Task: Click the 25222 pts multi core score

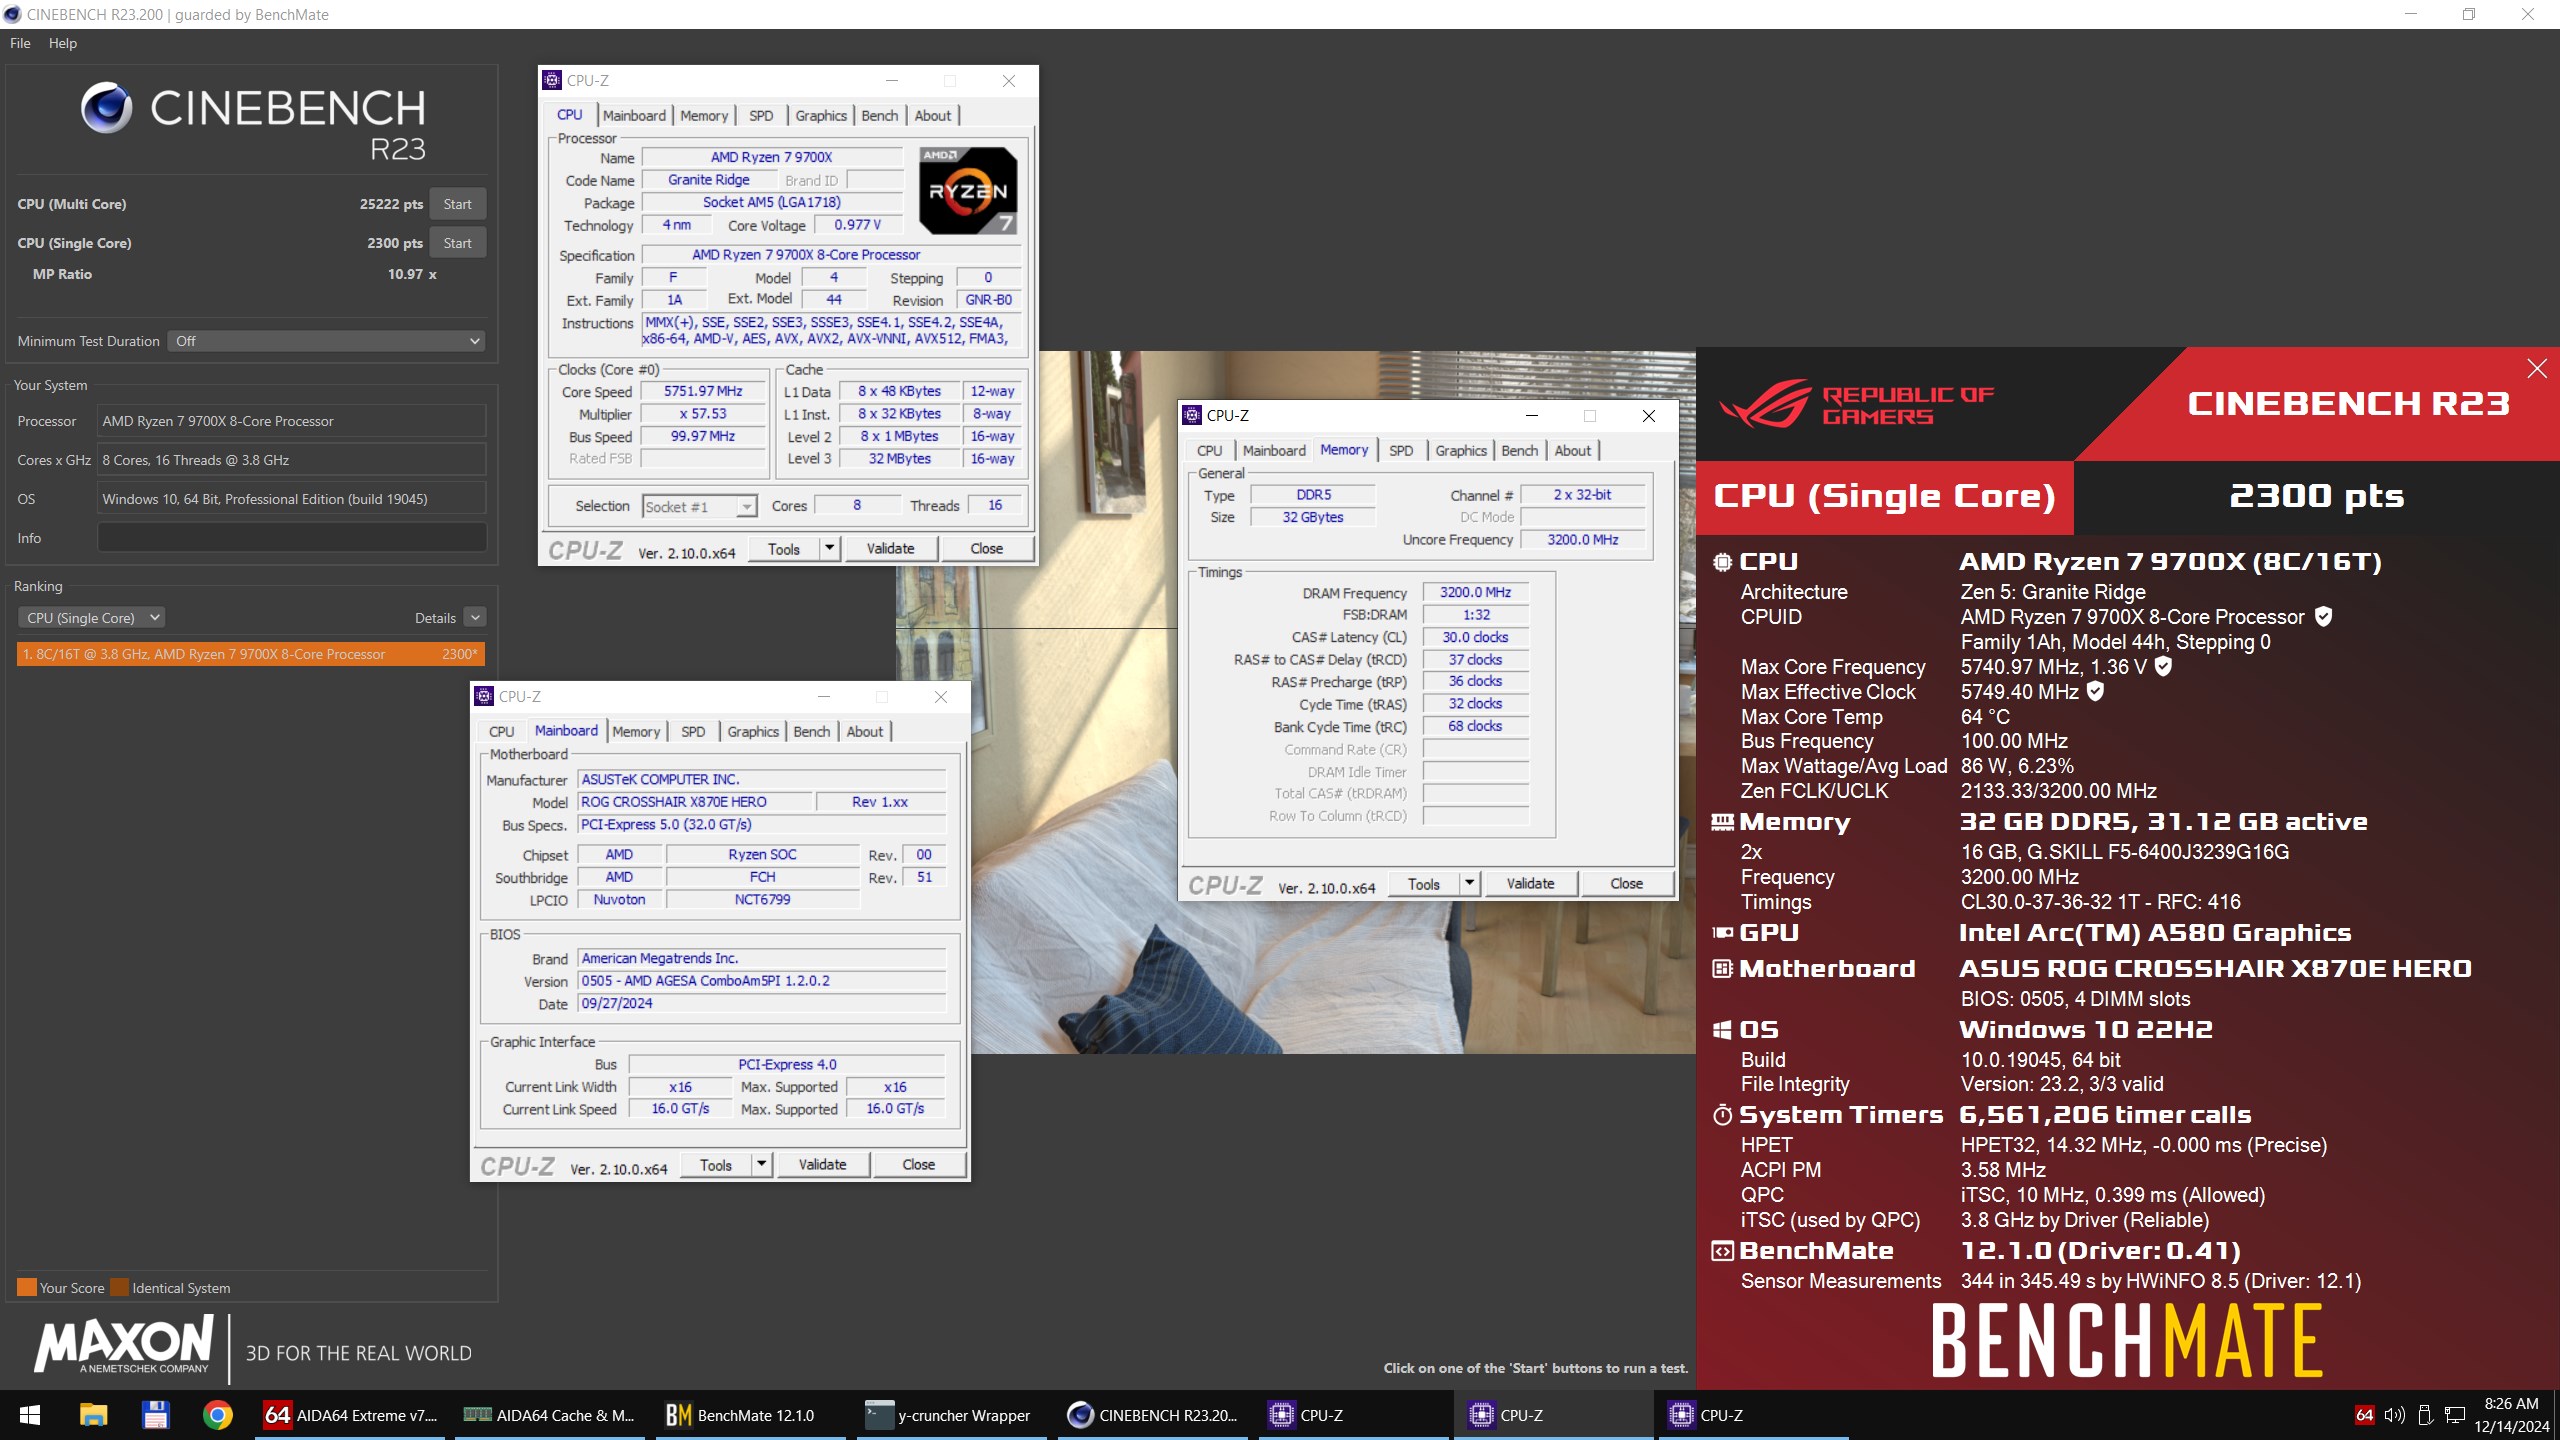Action: (391, 204)
